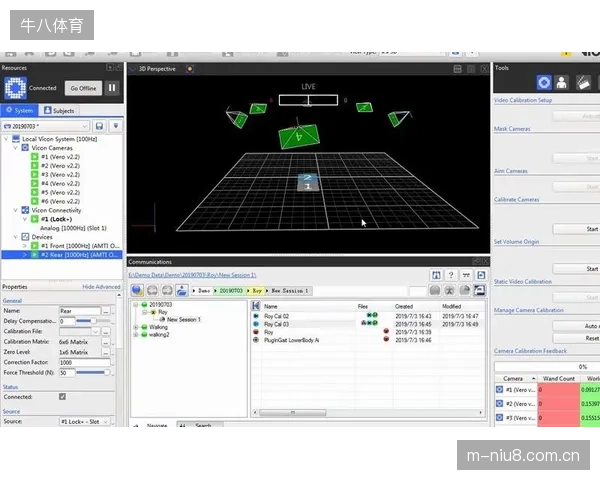The image size is (600, 480).
Task: Collapse the Vicon Cameras node
Action: tap(15, 147)
